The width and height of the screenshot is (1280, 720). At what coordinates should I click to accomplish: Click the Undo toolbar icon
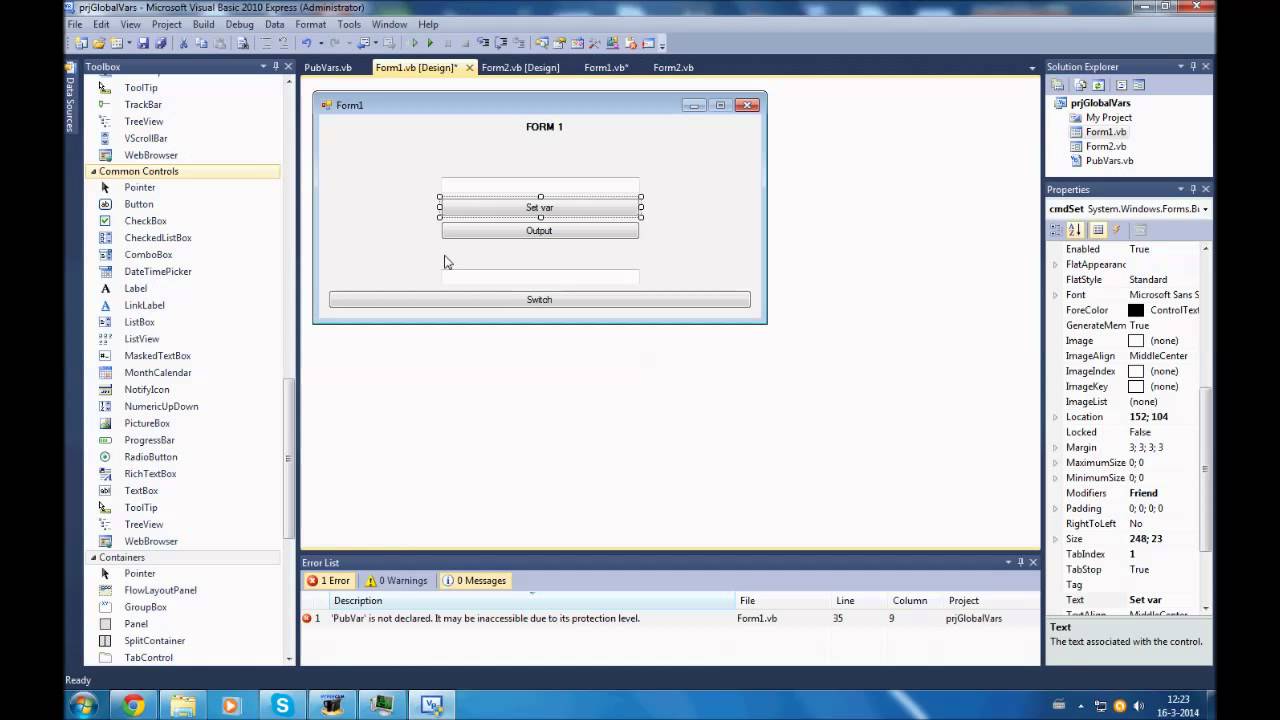306,43
